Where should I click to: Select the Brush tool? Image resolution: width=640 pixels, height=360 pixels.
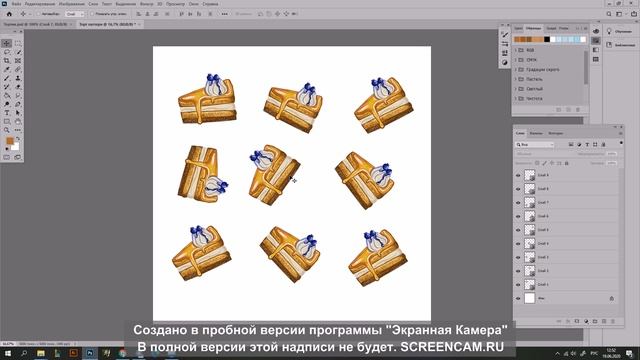7,78
